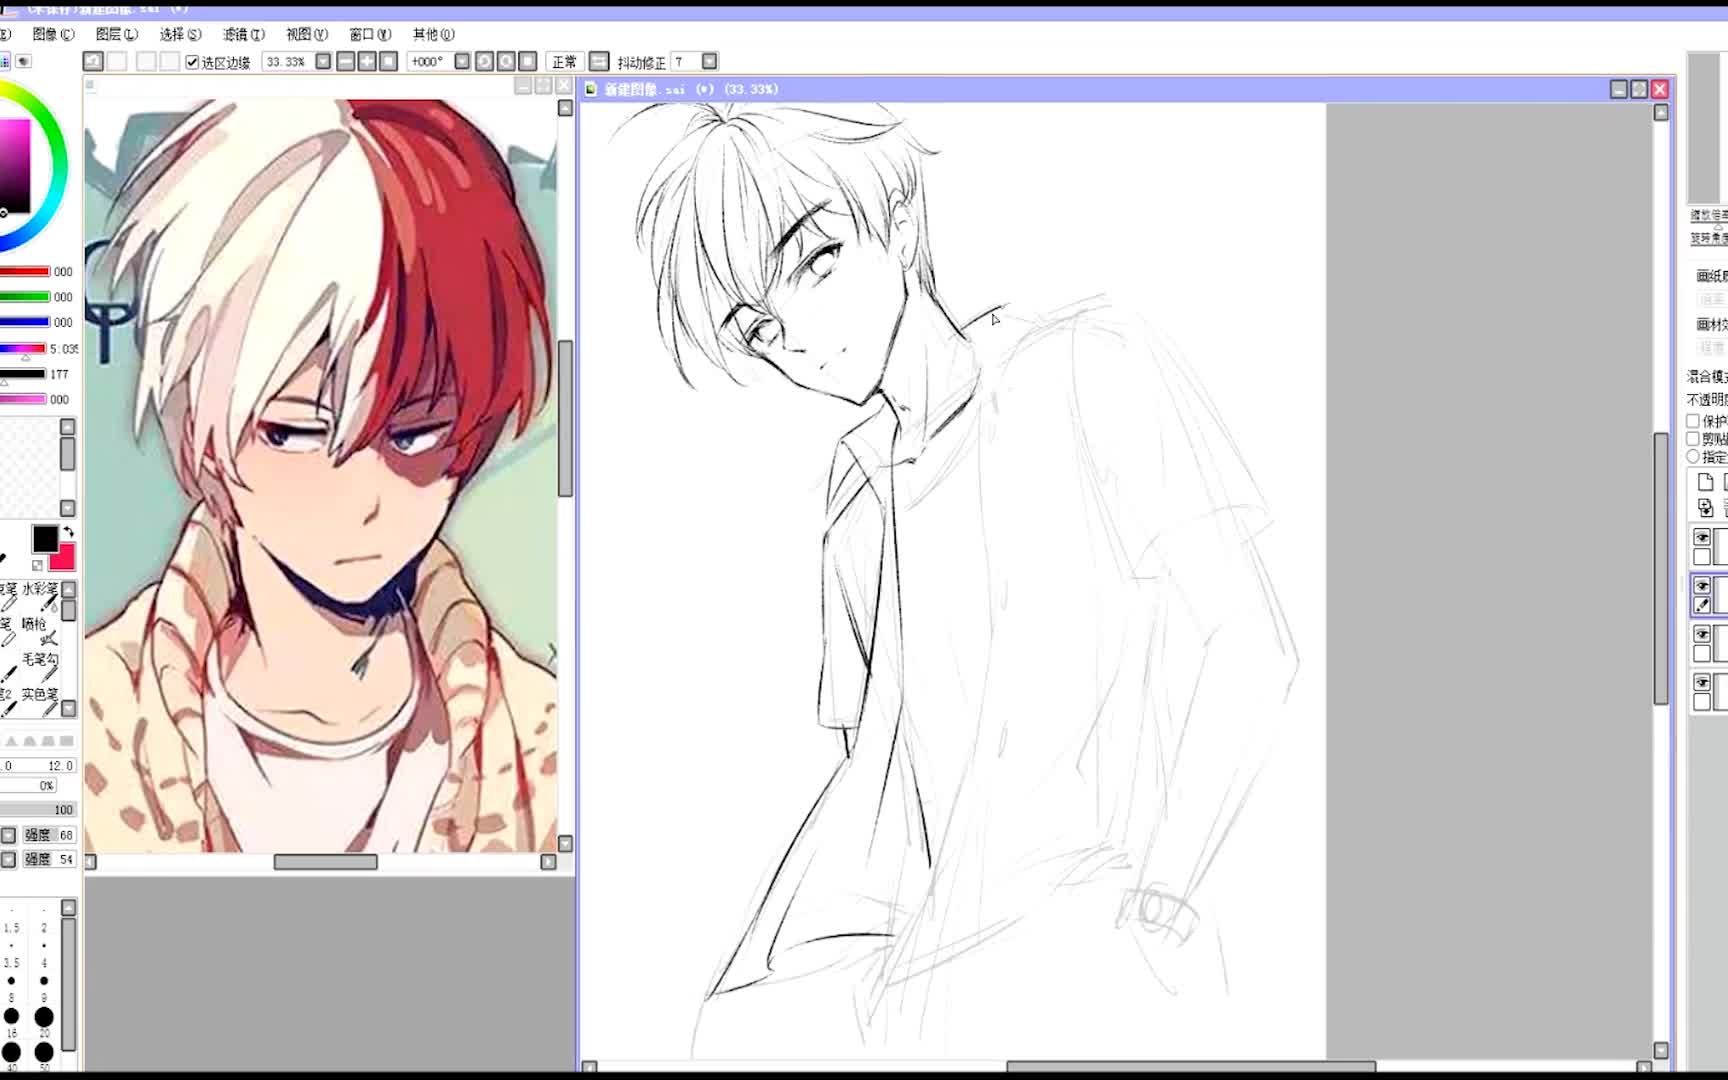The width and height of the screenshot is (1728, 1080).
Task: Click the reference window vertical scrollbar thumb
Action: coord(565,418)
